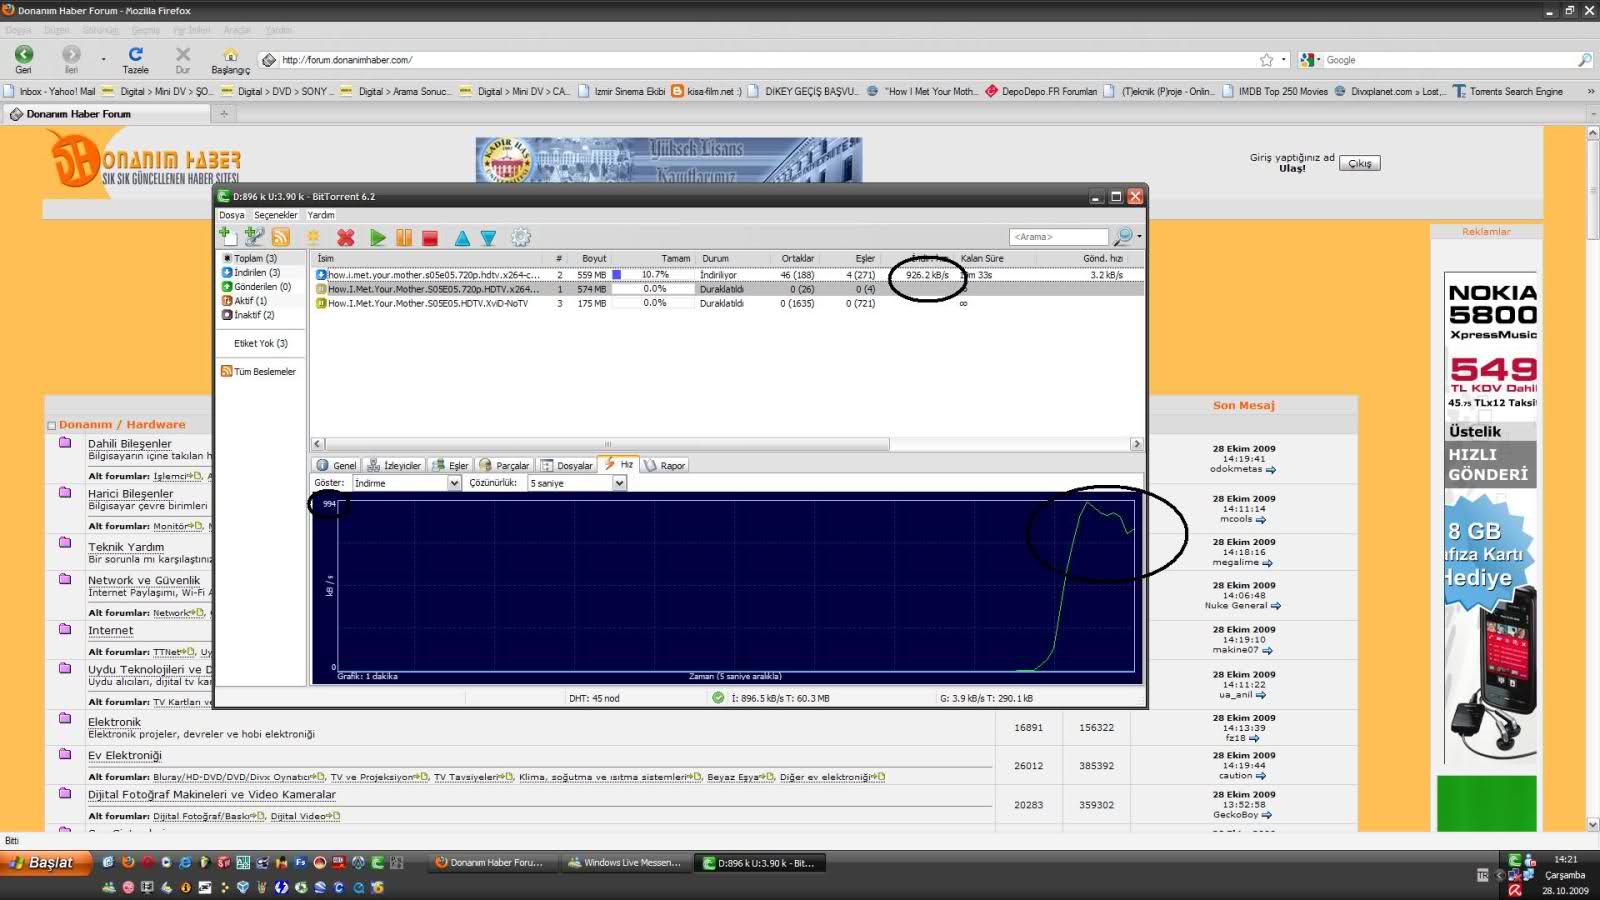Switch to the Eşler tab
Viewport: 1600px width, 900px height.
[x=450, y=465]
